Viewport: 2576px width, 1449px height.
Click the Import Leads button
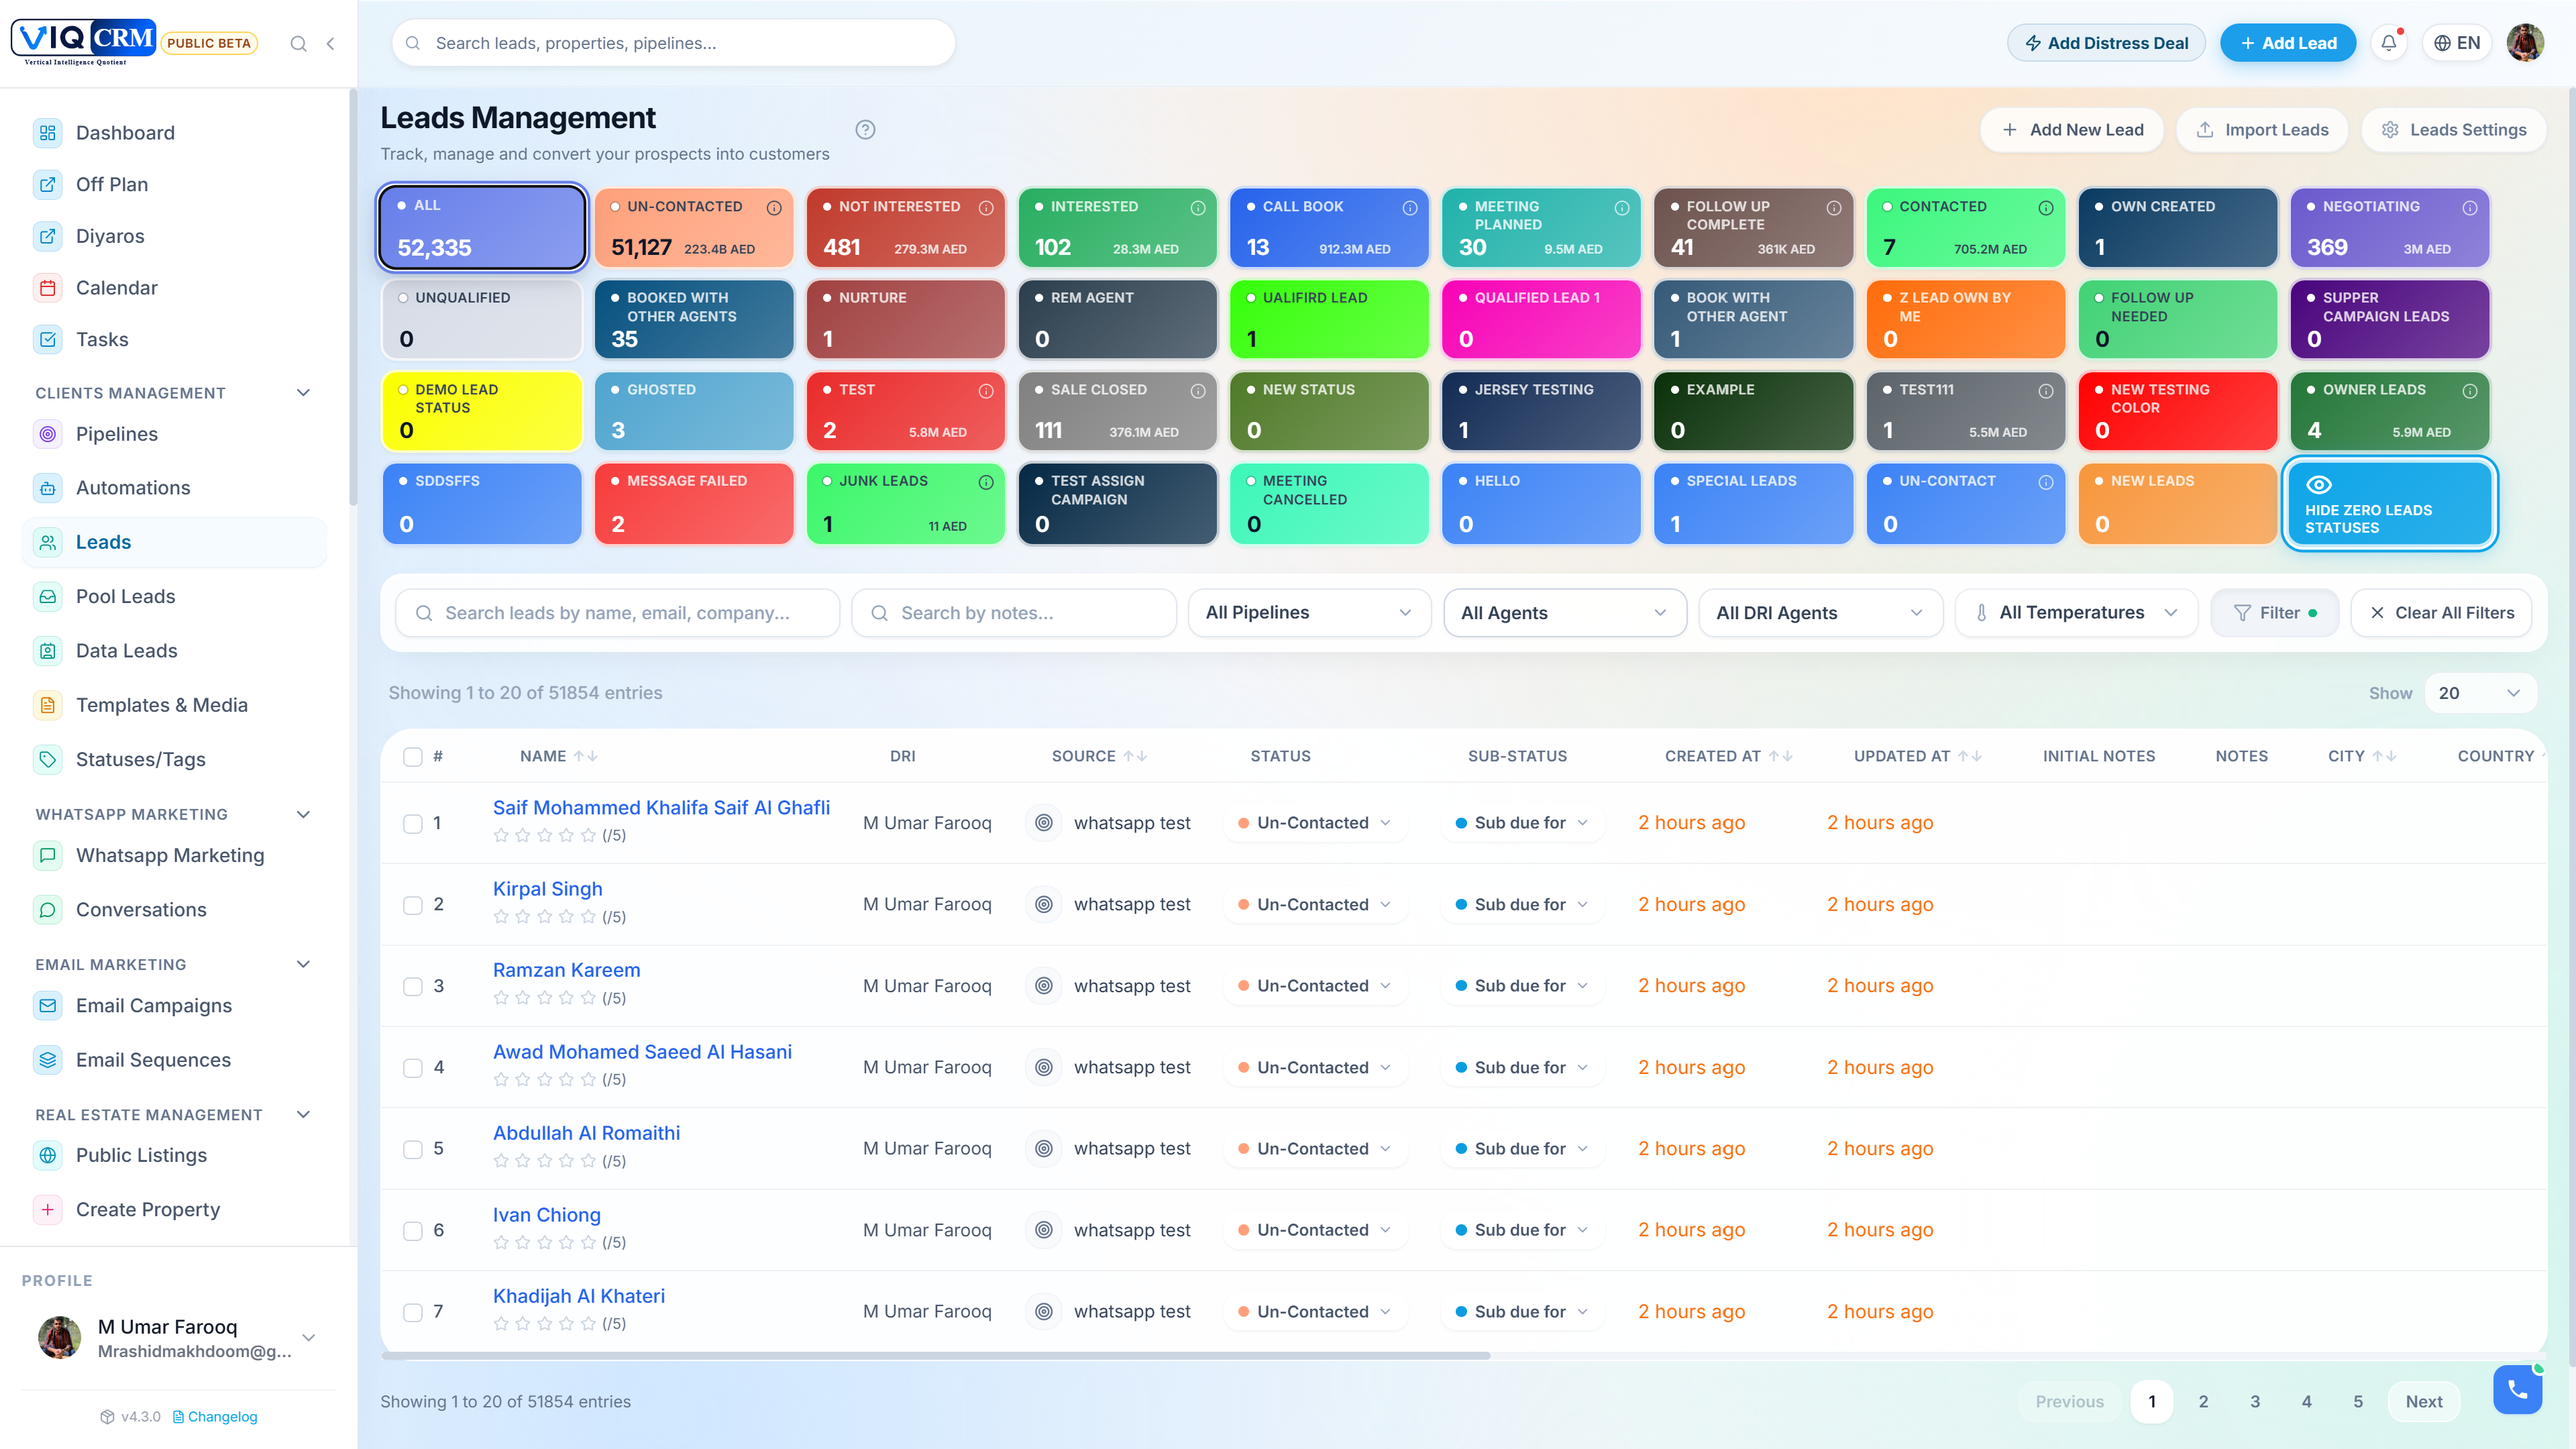[2262, 130]
